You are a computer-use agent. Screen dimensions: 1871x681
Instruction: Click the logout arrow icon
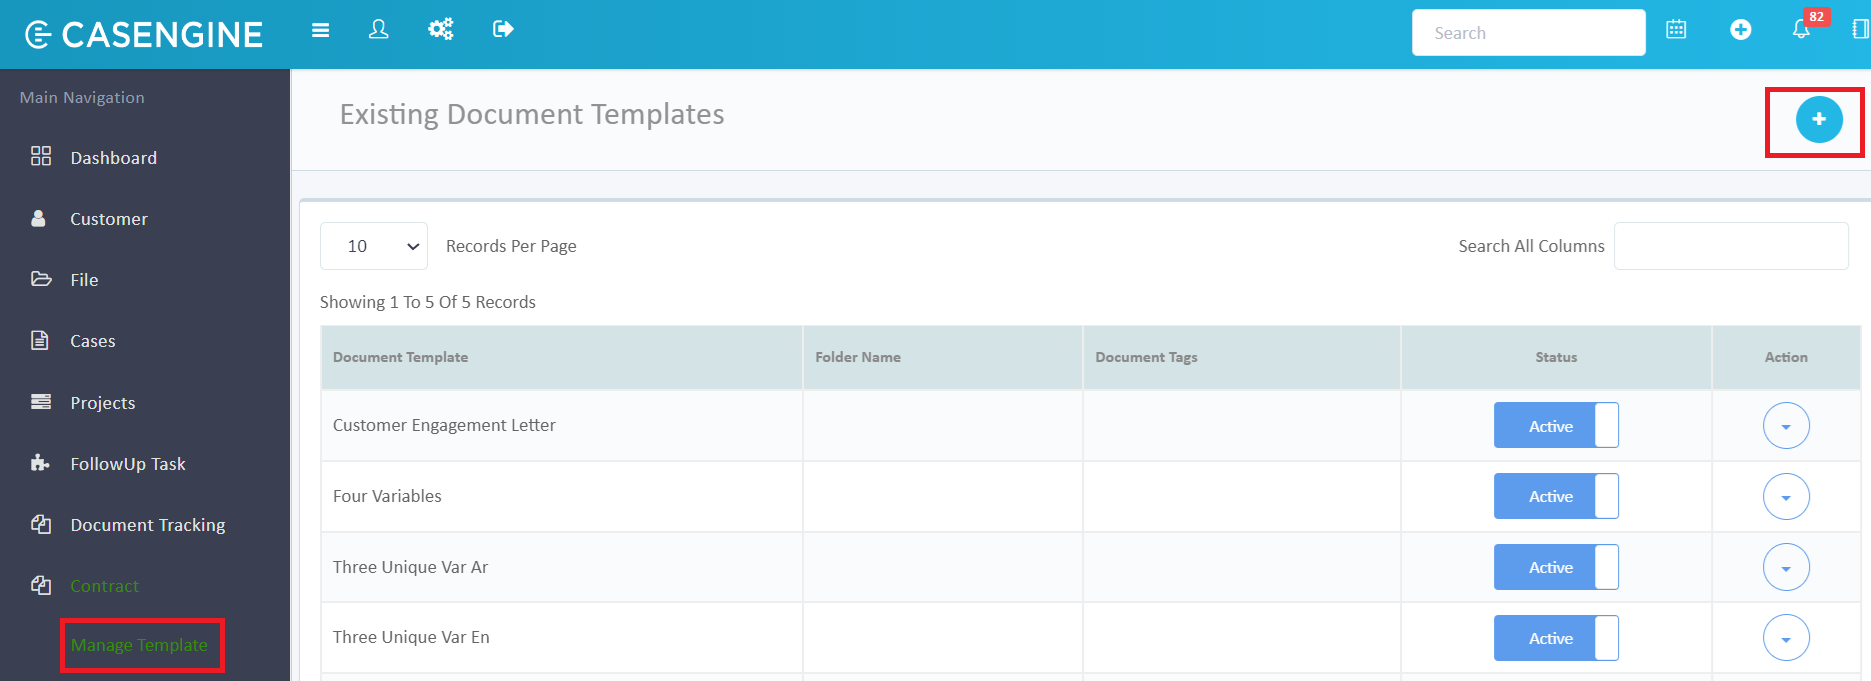503,29
